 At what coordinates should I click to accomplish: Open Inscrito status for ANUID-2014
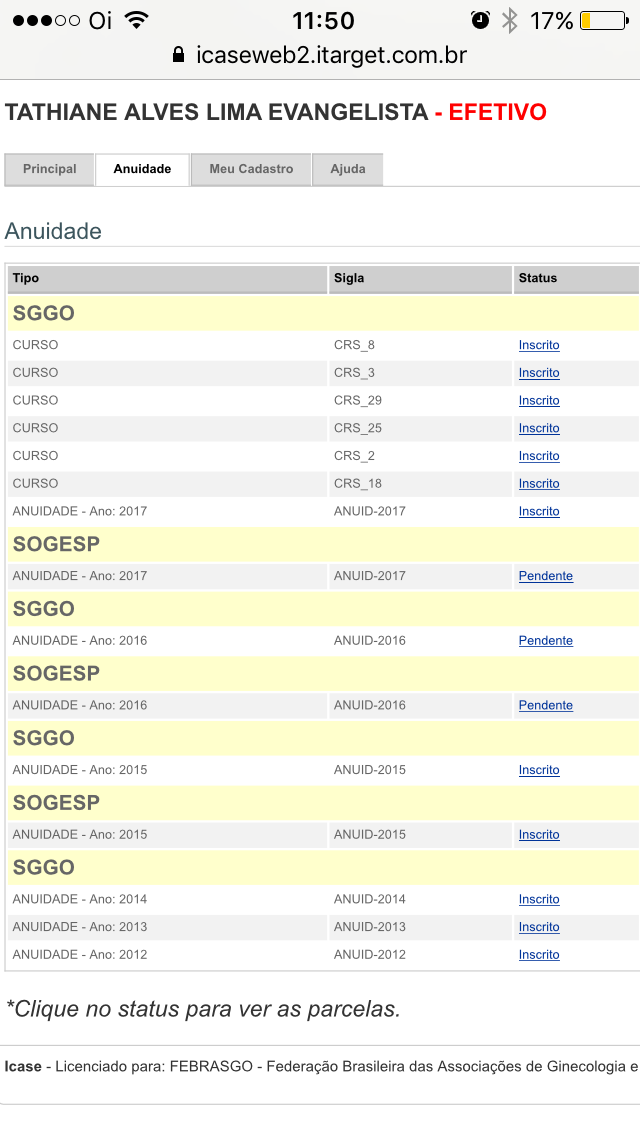point(539,899)
